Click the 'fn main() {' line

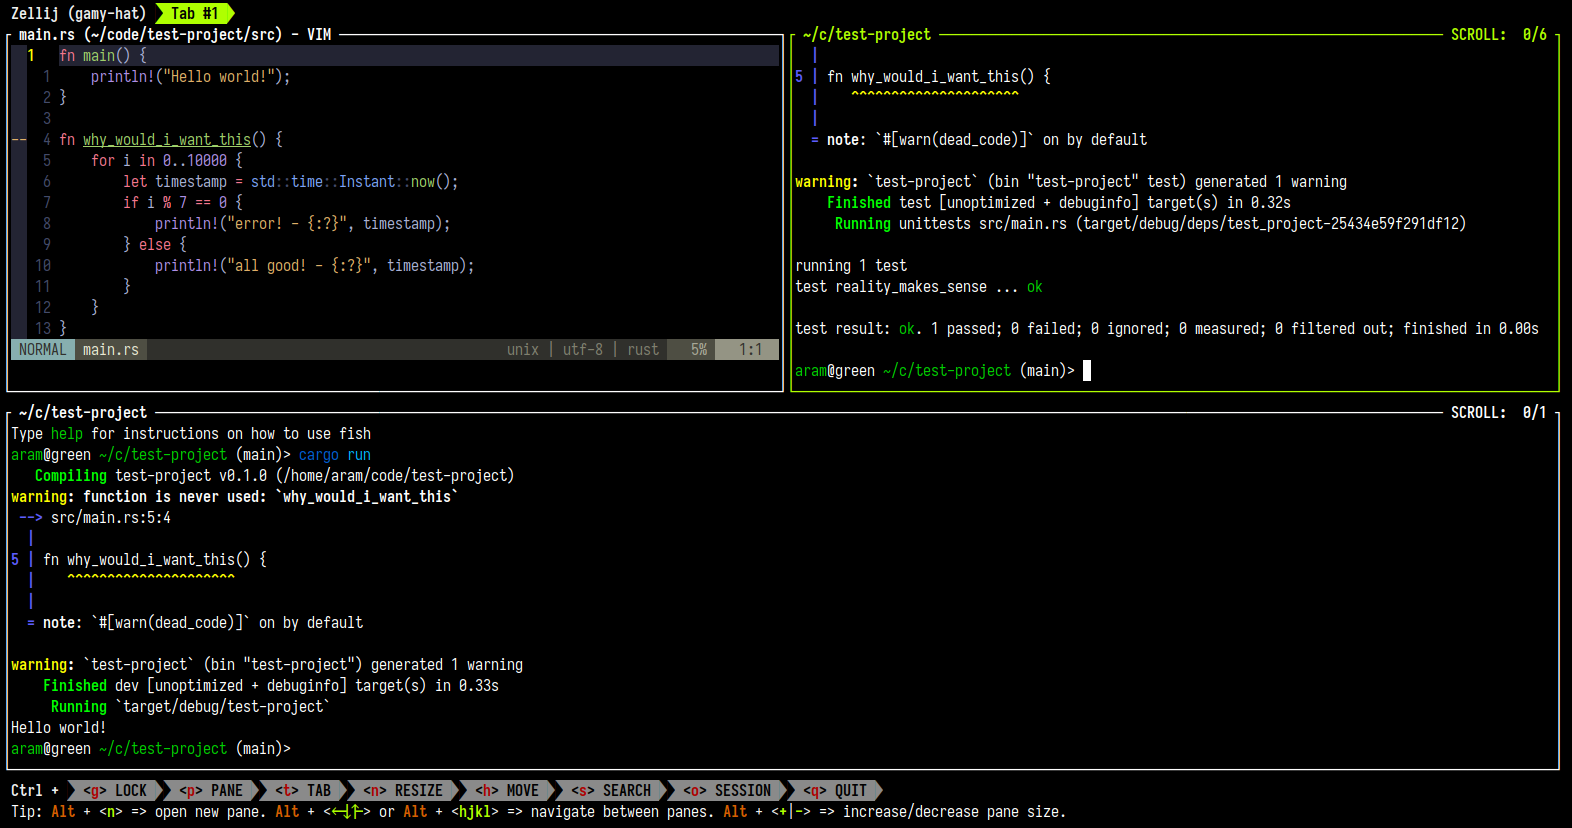[102, 55]
